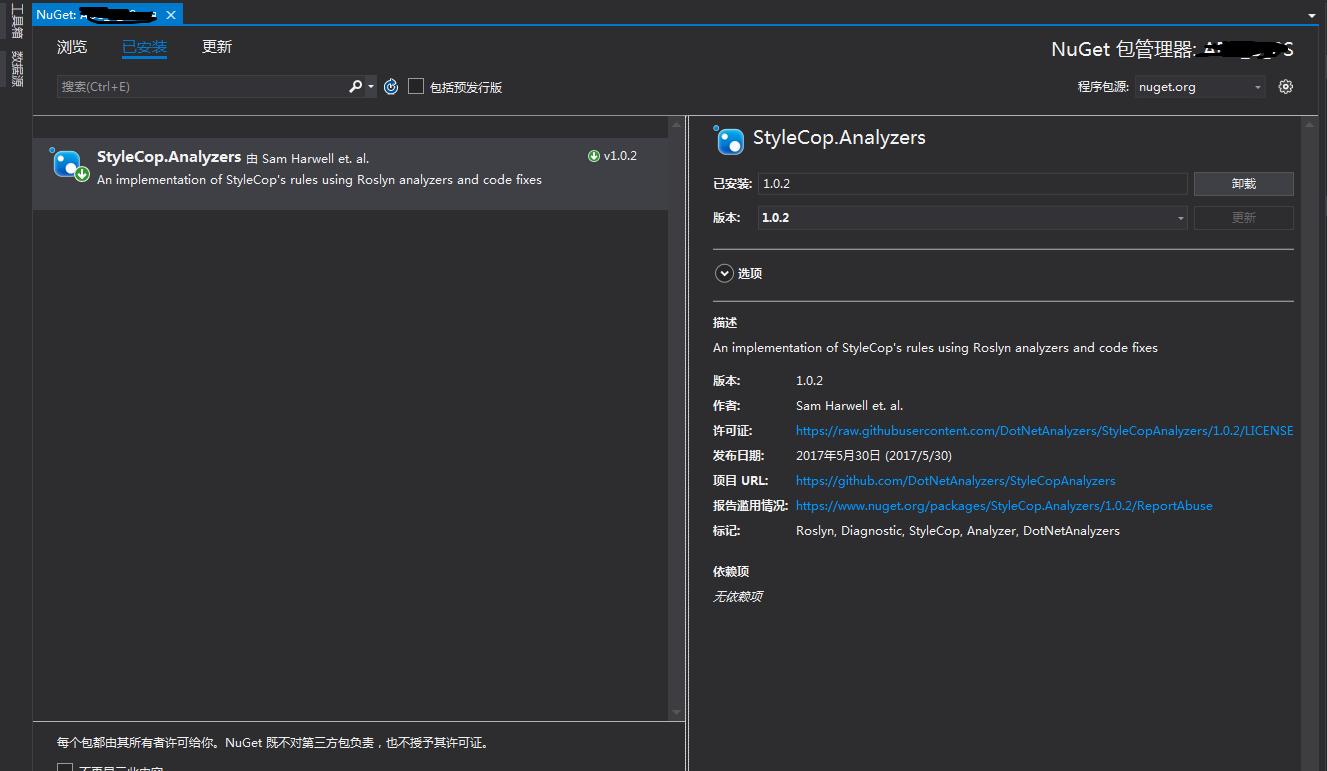
Task: Click the 卸载 uninstall button
Action: click(1243, 184)
